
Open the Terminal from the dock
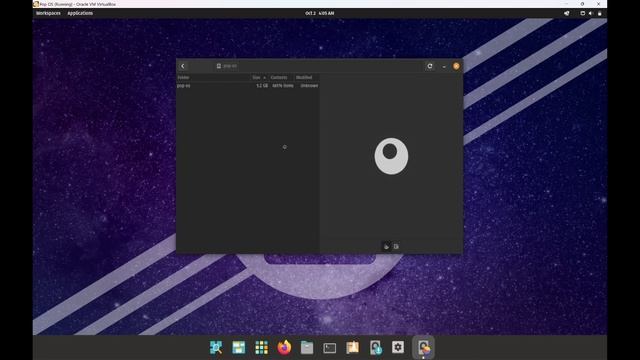point(330,348)
